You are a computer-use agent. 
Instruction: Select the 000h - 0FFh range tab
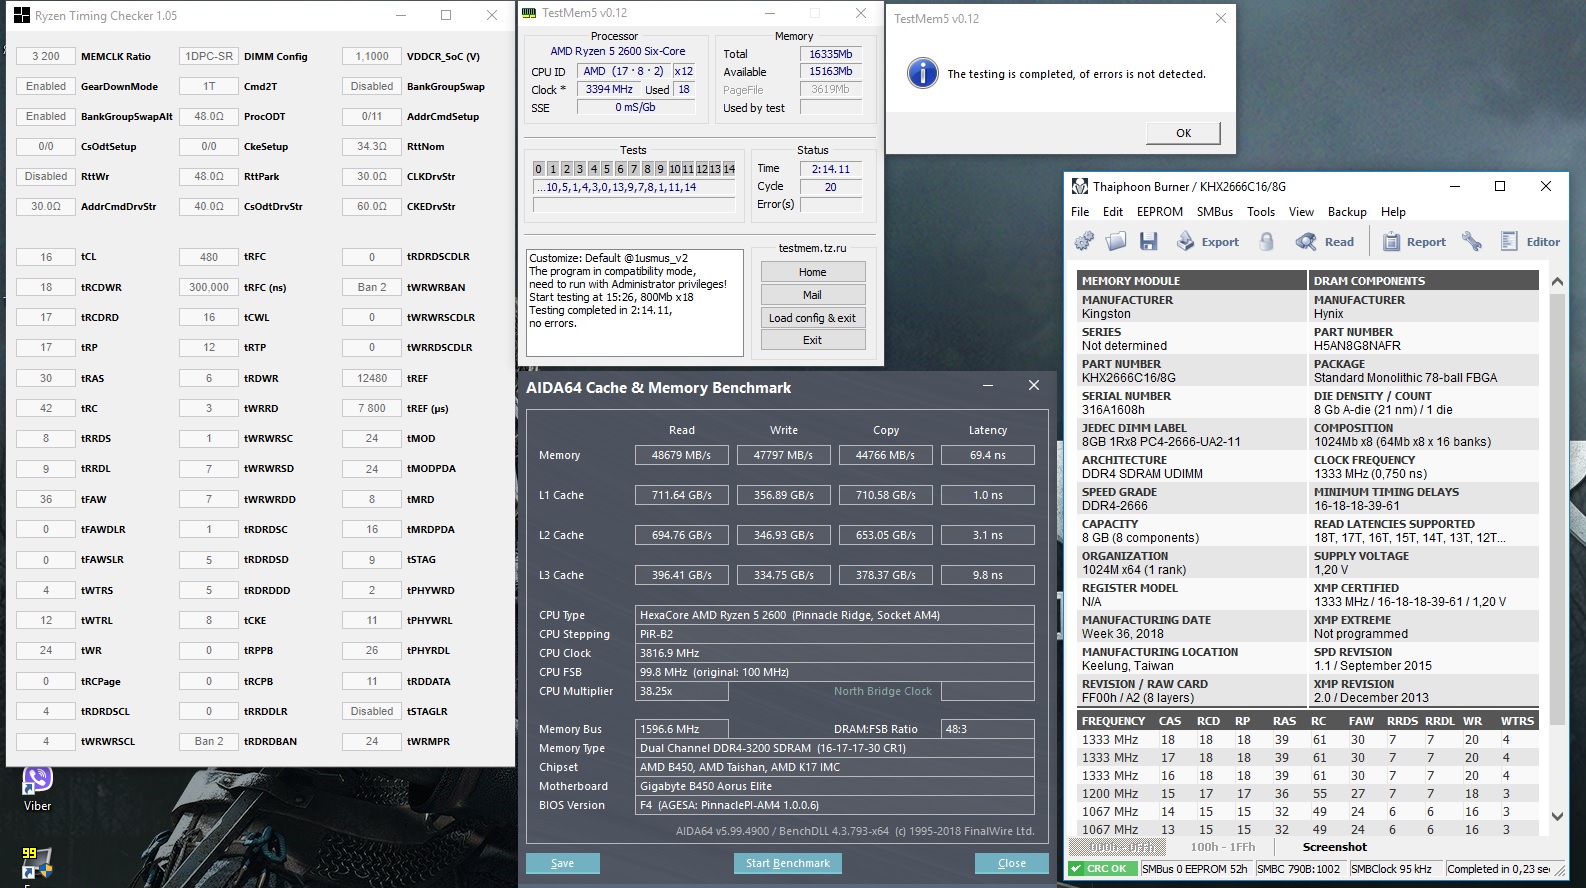pyautogui.click(x=1120, y=847)
